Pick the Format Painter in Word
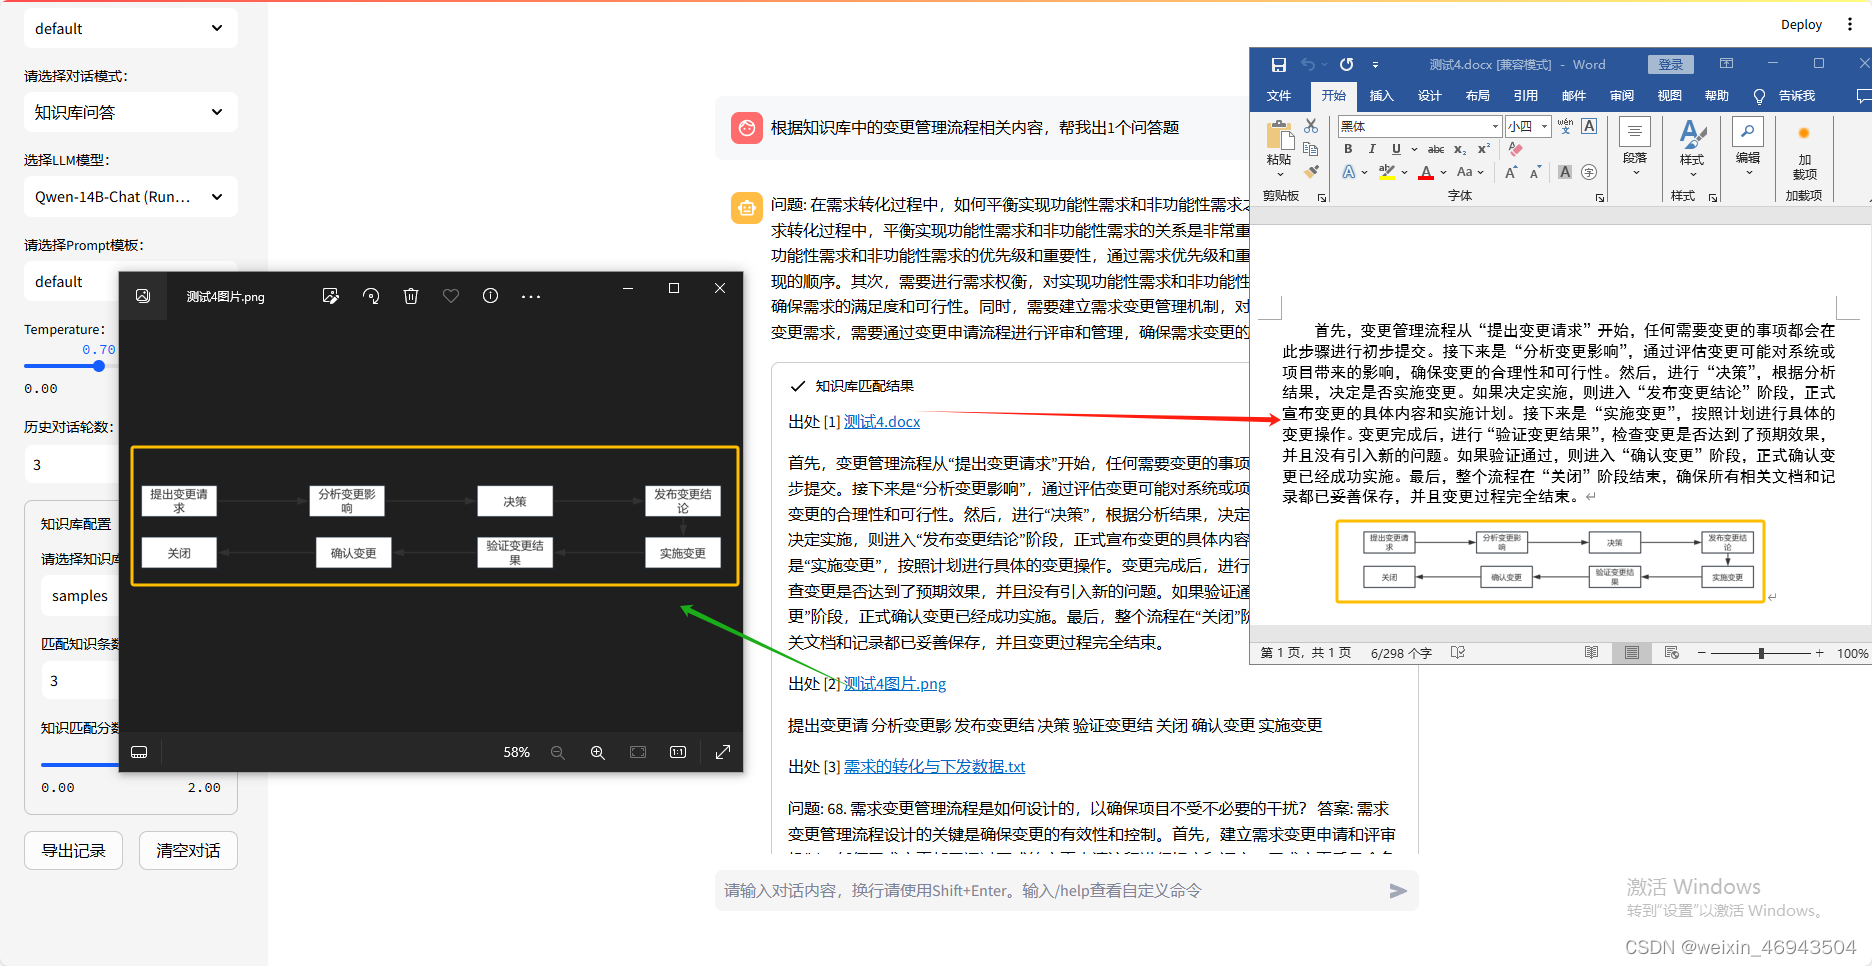Image resolution: width=1872 pixels, height=966 pixels. [1311, 171]
